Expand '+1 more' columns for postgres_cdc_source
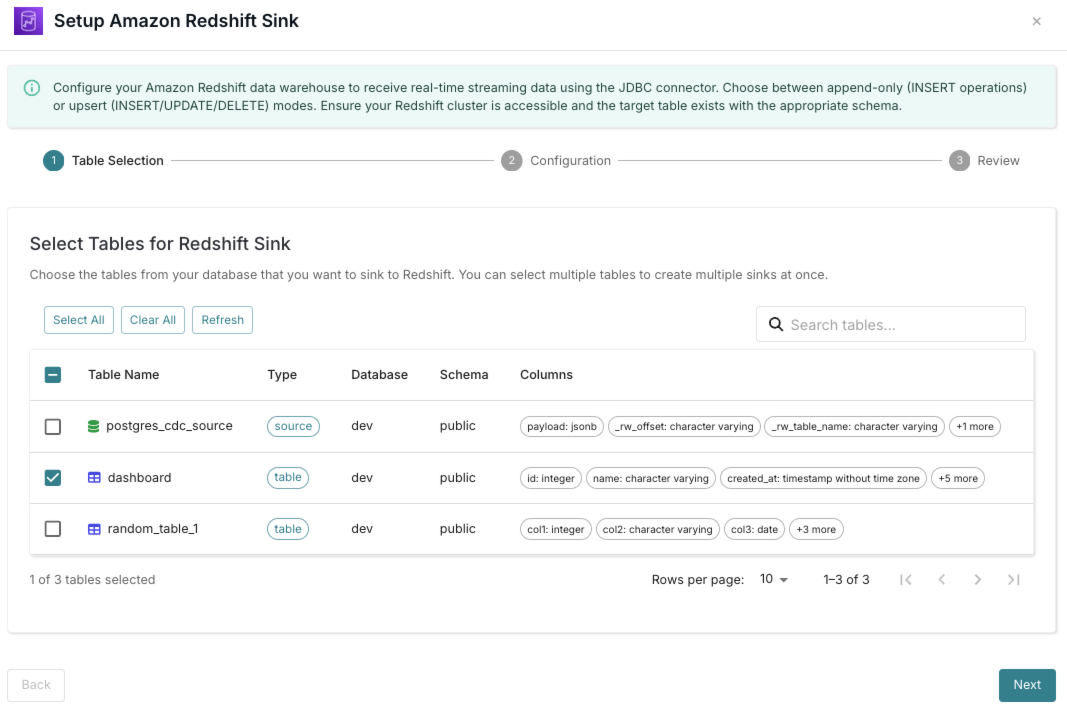 pyautogui.click(x=974, y=427)
